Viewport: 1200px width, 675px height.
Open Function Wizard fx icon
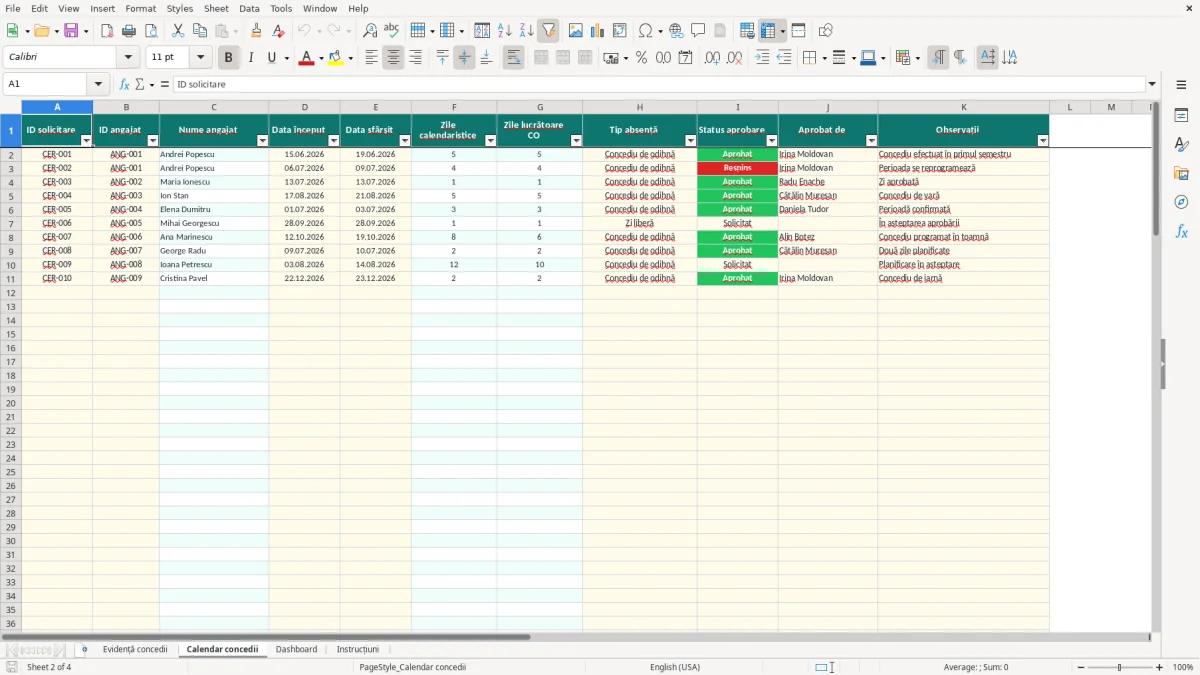[x=124, y=84]
